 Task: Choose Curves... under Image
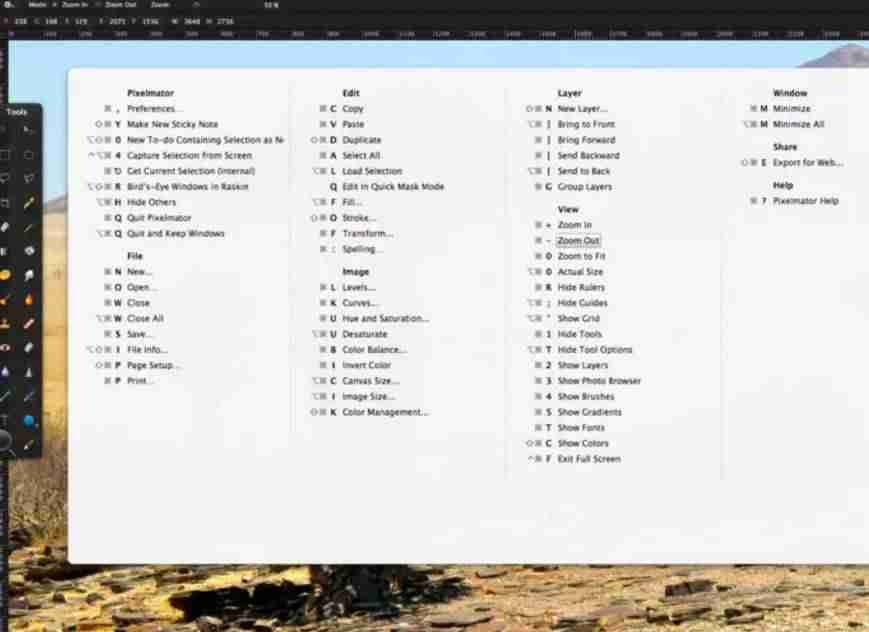point(359,303)
